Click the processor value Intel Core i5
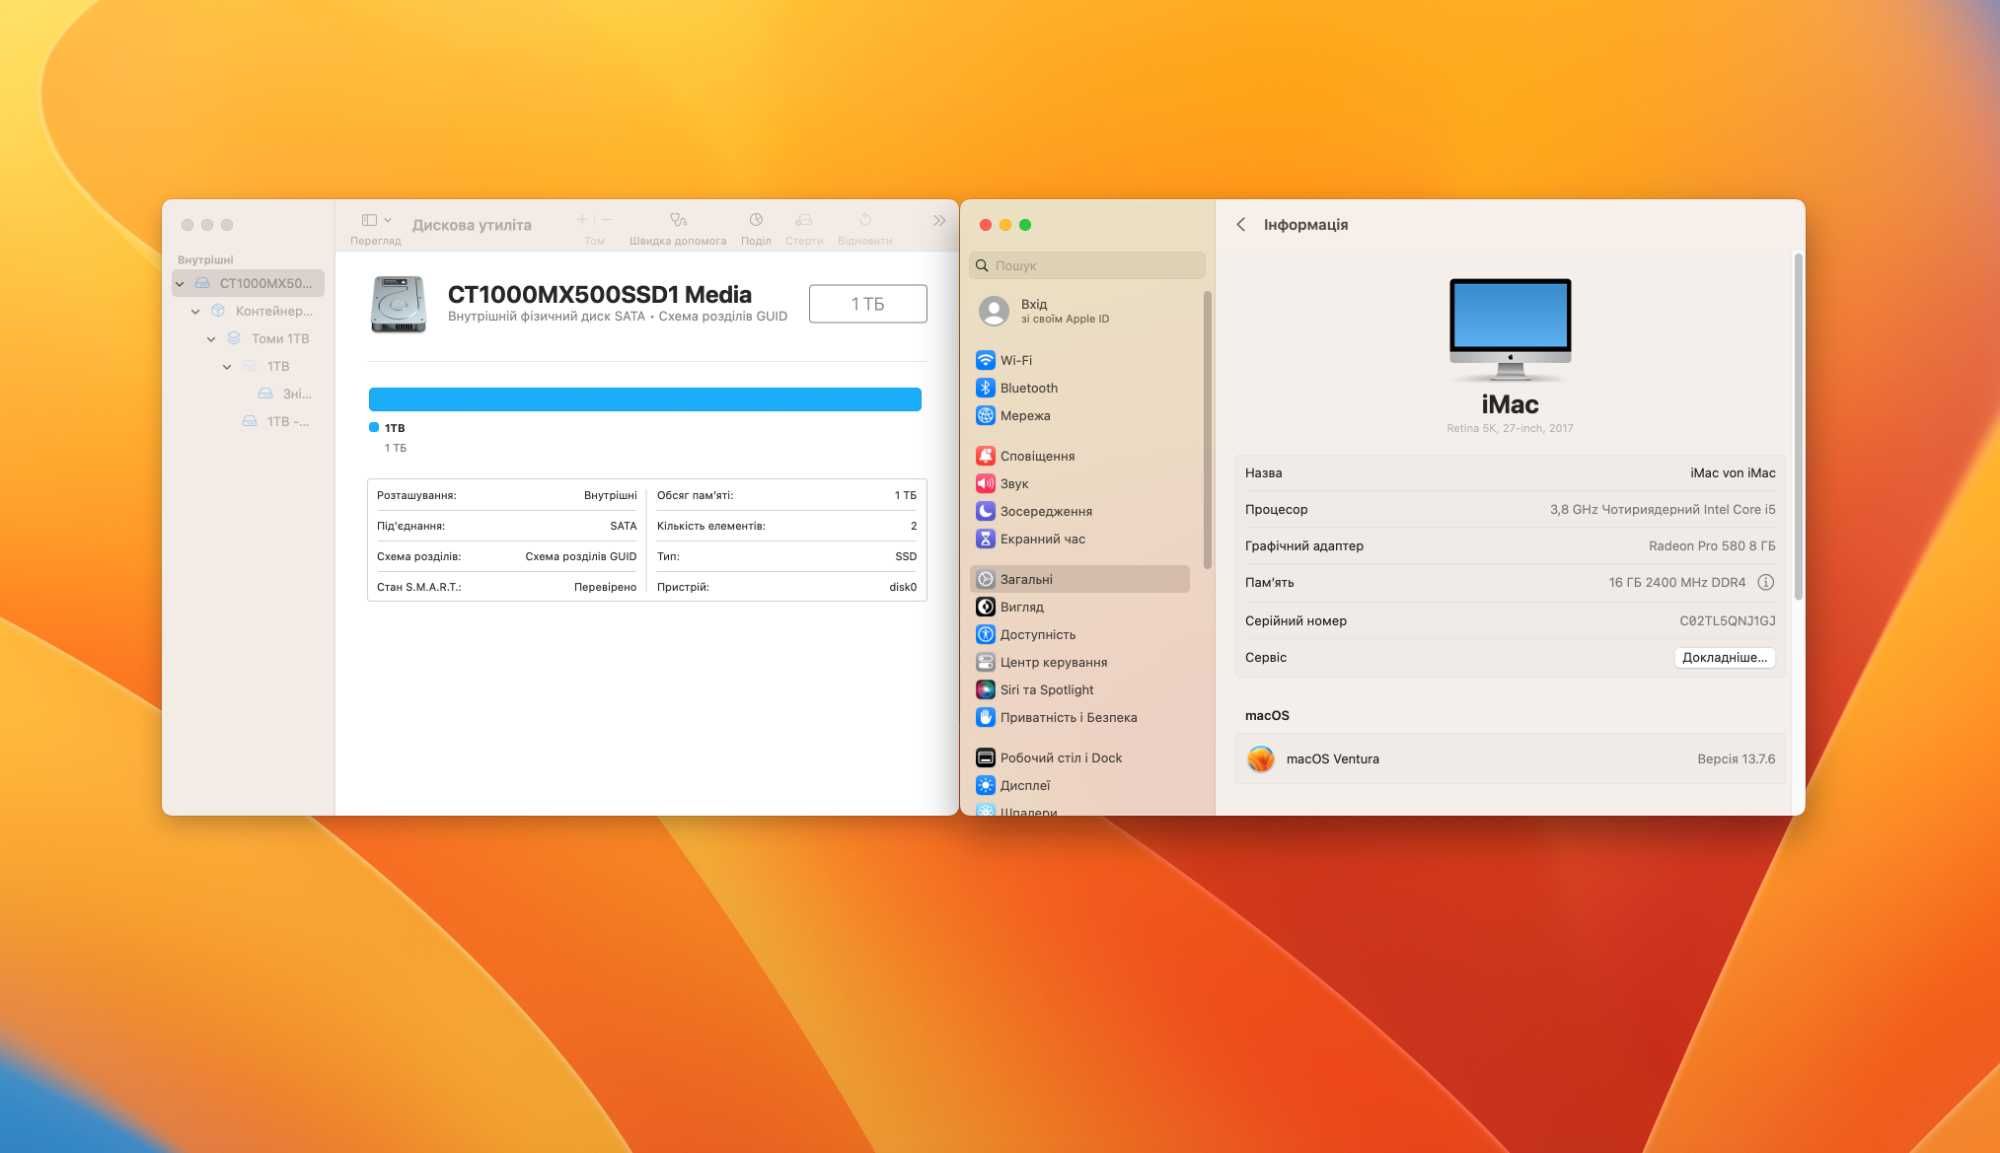The width and height of the screenshot is (2000, 1153). [x=1663, y=510]
